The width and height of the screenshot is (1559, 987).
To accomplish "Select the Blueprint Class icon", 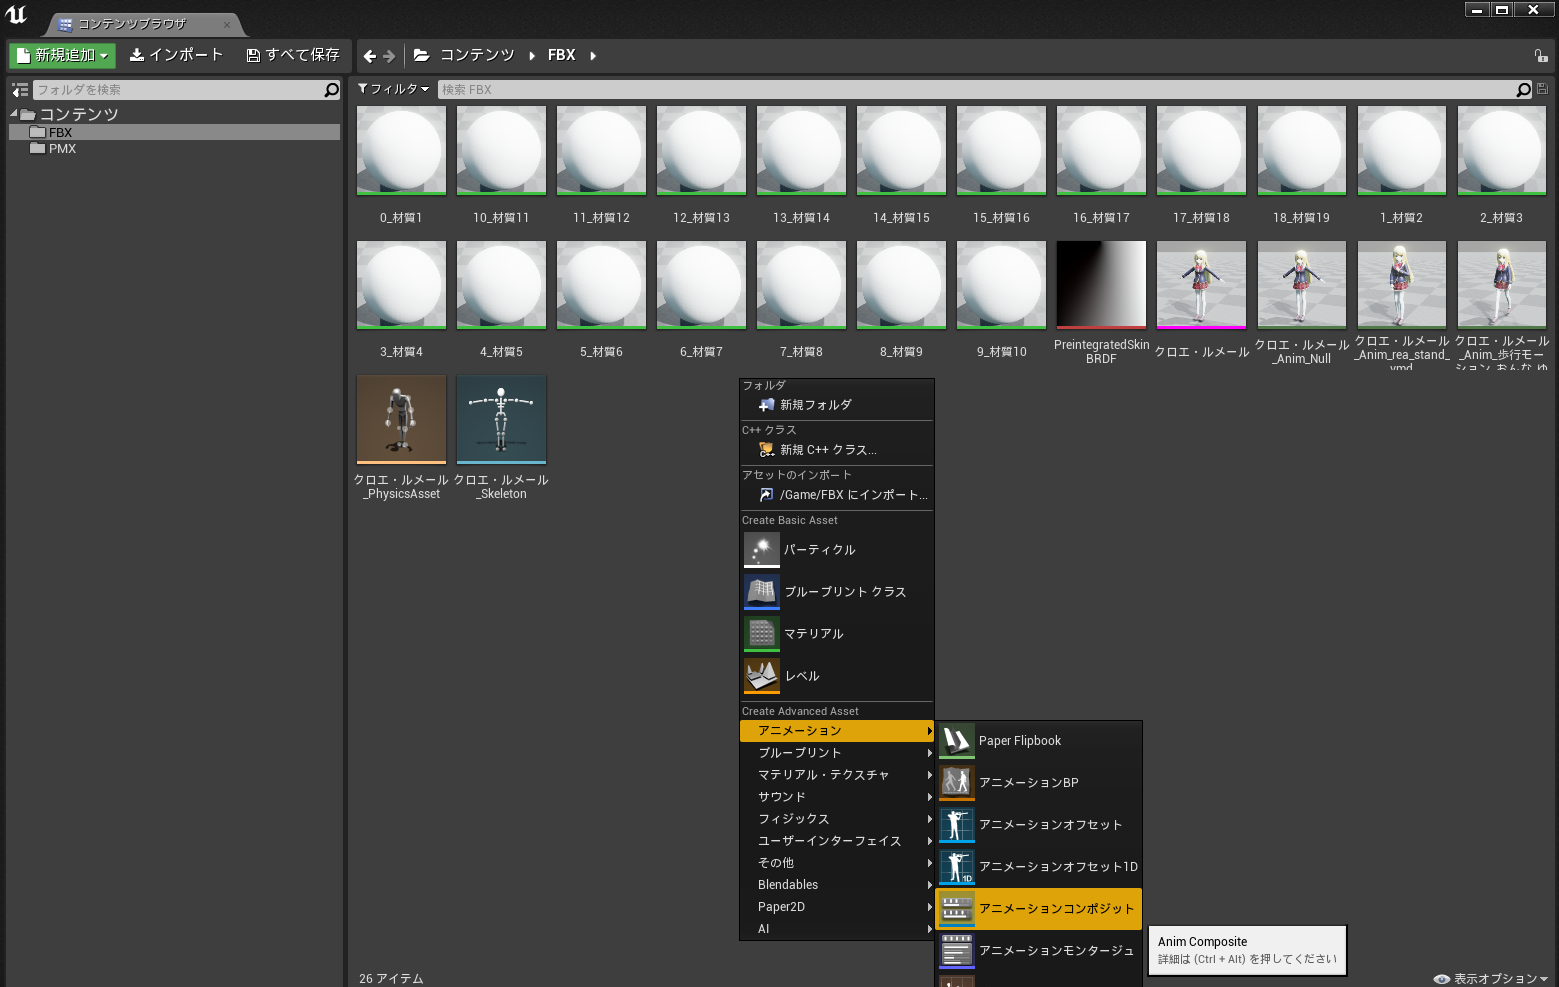I will [x=761, y=591].
